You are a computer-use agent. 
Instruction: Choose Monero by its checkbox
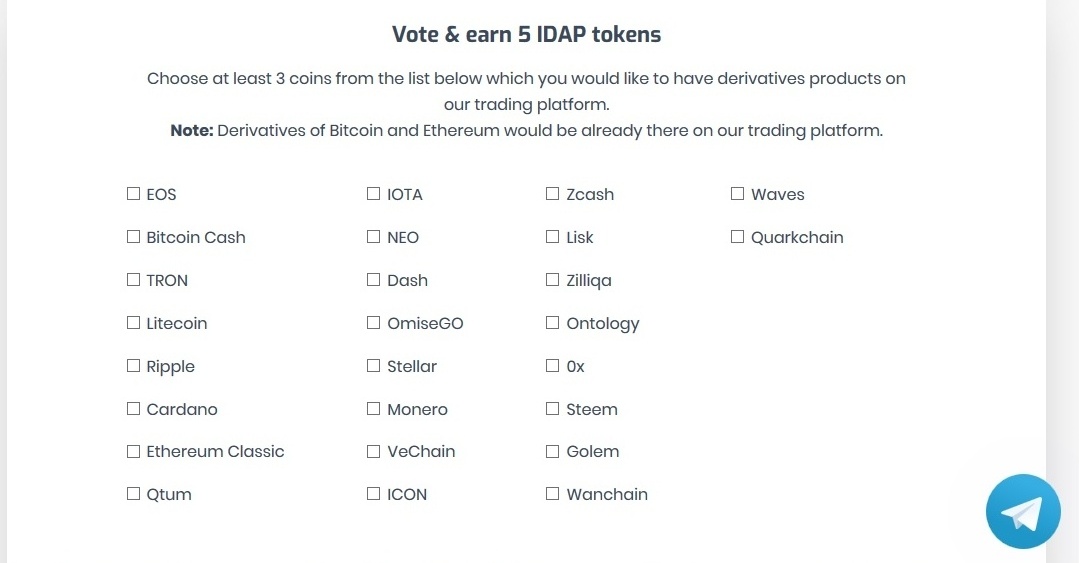click(x=374, y=409)
